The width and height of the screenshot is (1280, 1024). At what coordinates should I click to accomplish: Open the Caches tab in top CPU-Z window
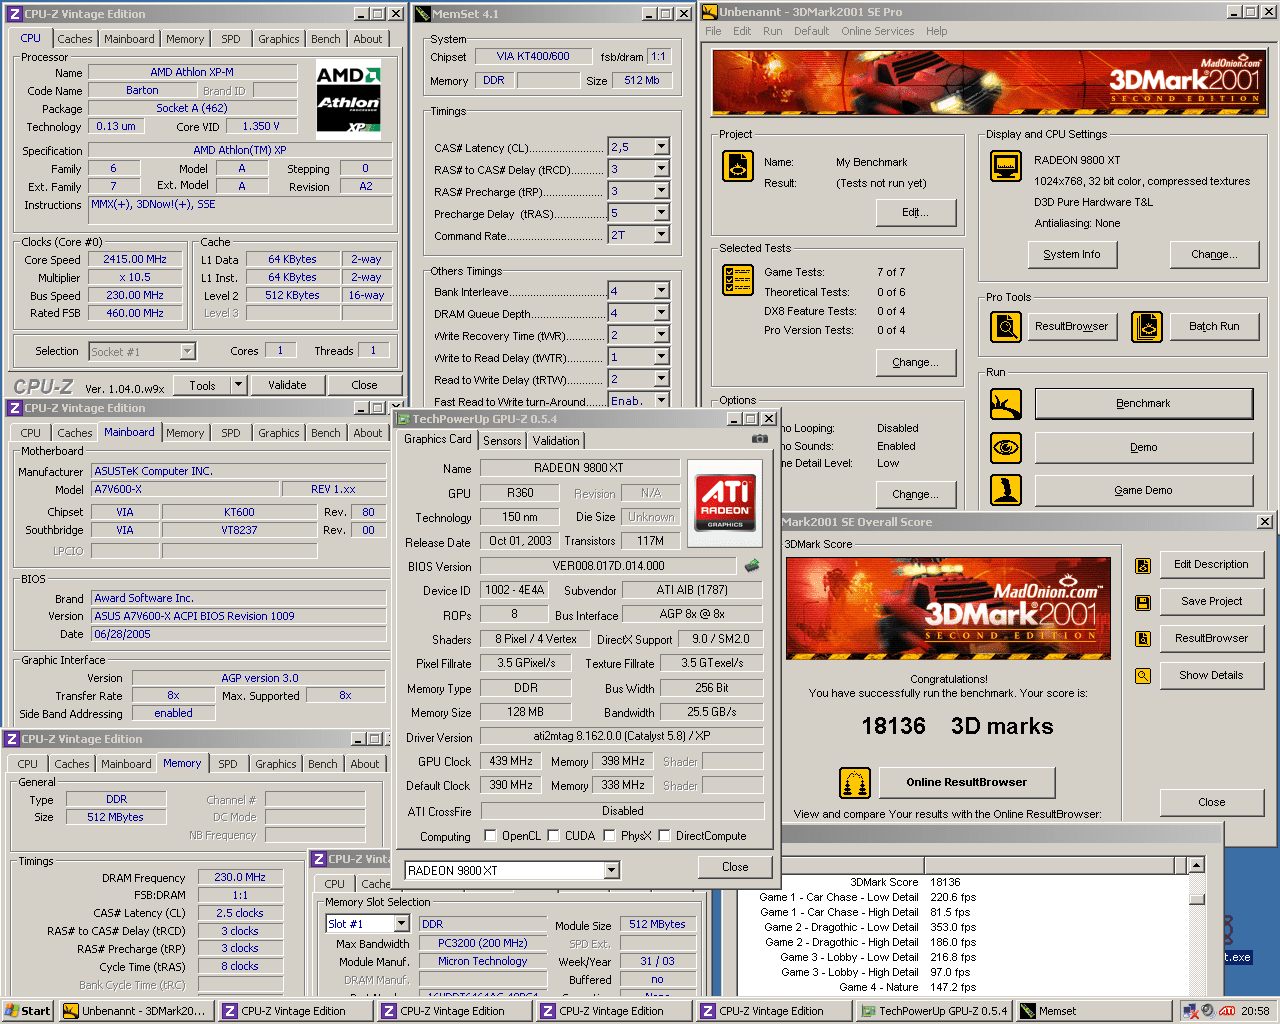75,39
